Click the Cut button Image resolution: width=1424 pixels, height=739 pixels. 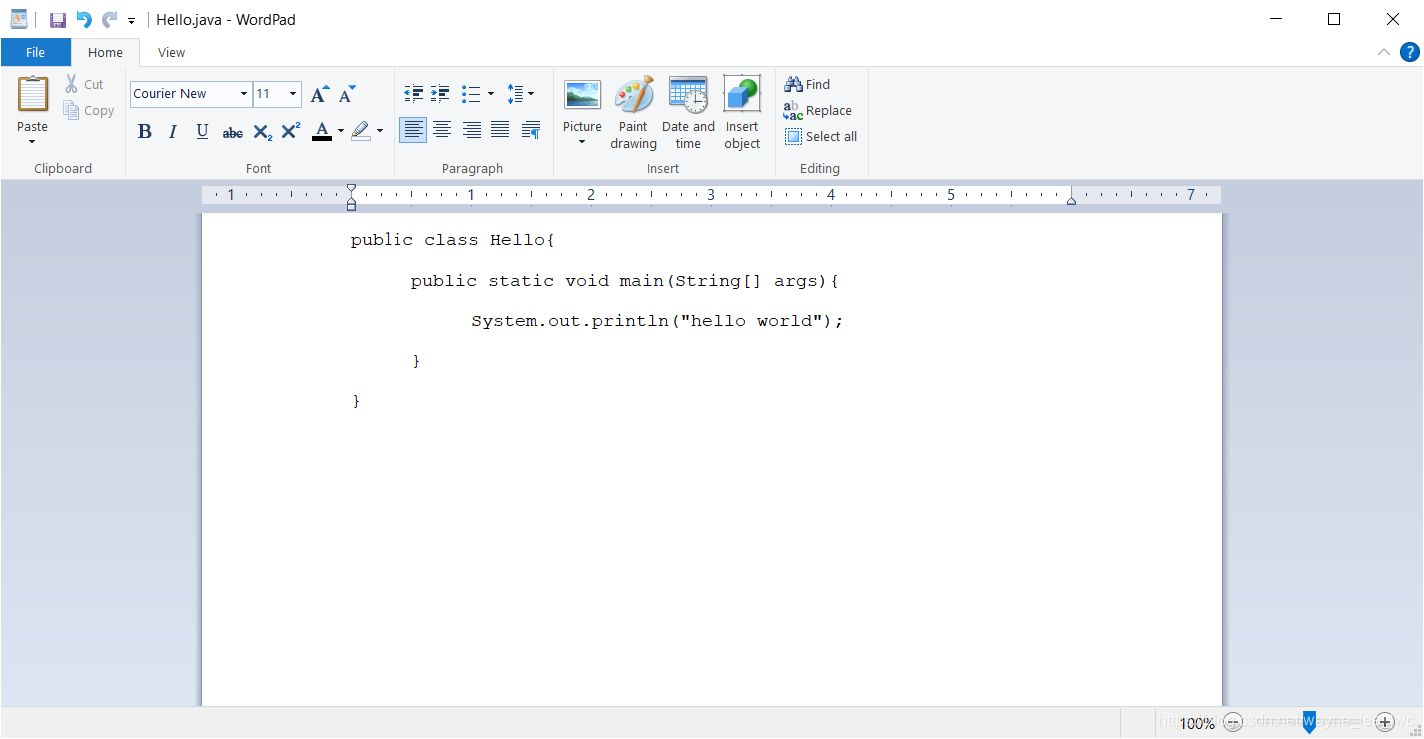click(85, 85)
